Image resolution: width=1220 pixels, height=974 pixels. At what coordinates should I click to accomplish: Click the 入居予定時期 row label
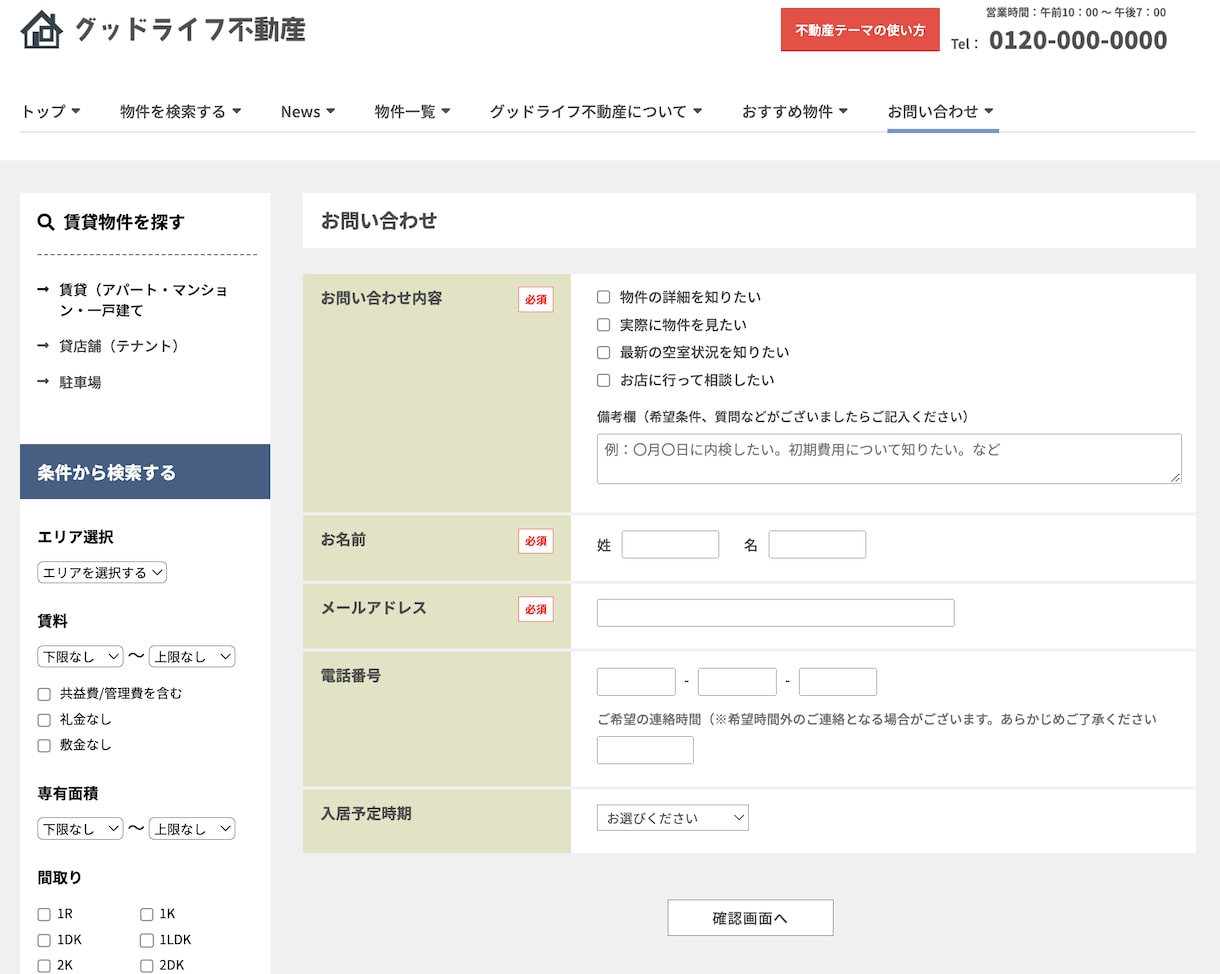coord(366,814)
